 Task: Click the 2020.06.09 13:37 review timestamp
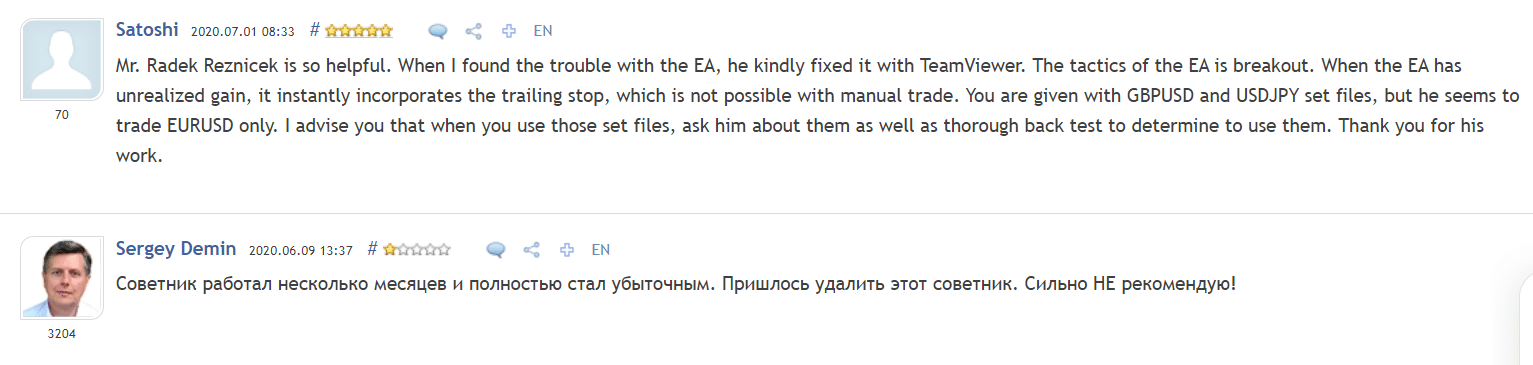pos(301,250)
